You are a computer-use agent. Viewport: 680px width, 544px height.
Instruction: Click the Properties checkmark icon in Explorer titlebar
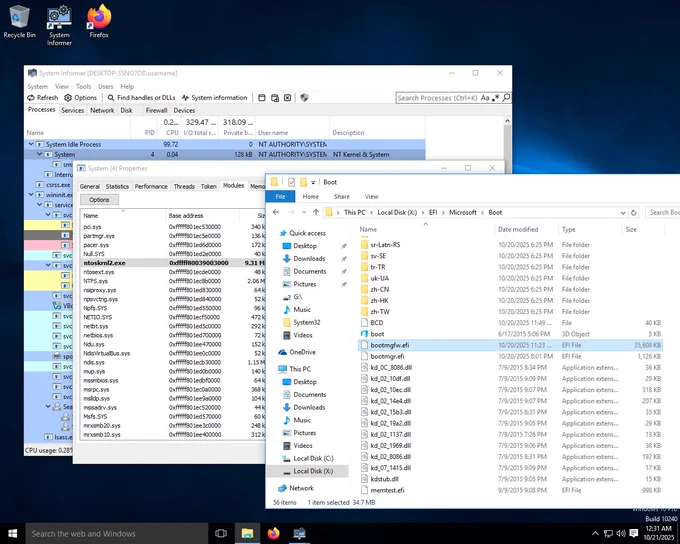coord(291,182)
